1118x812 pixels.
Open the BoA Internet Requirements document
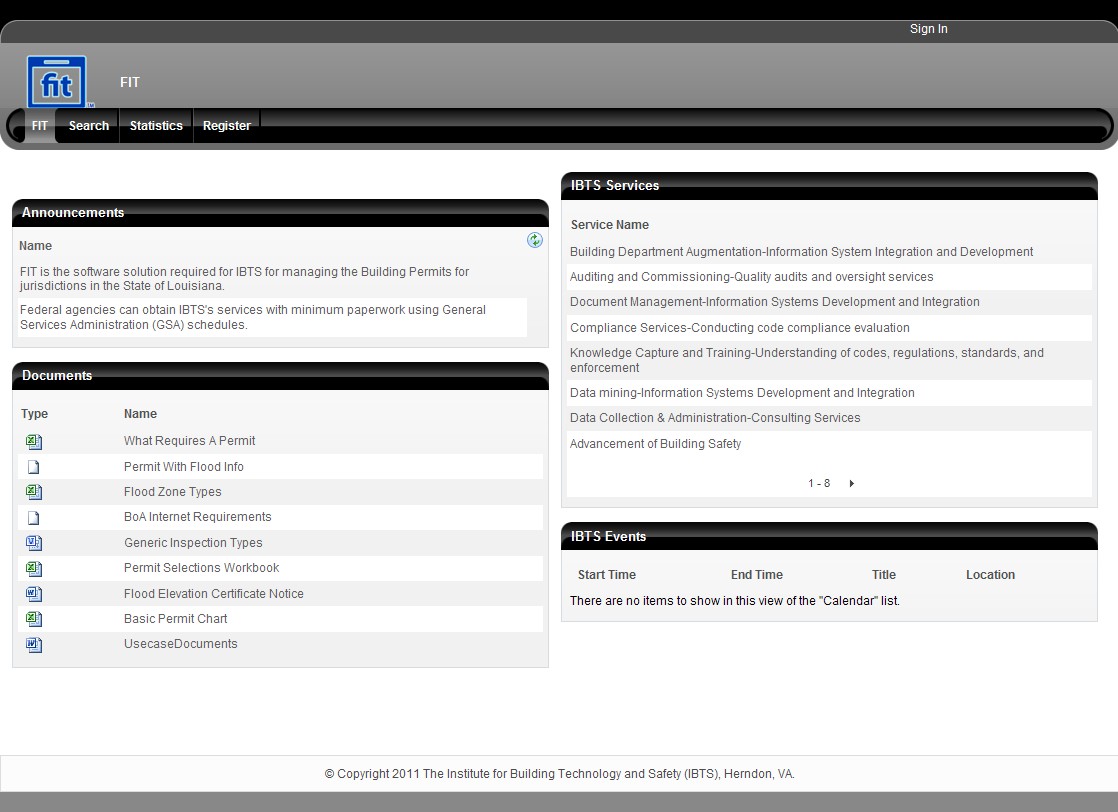click(197, 517)
